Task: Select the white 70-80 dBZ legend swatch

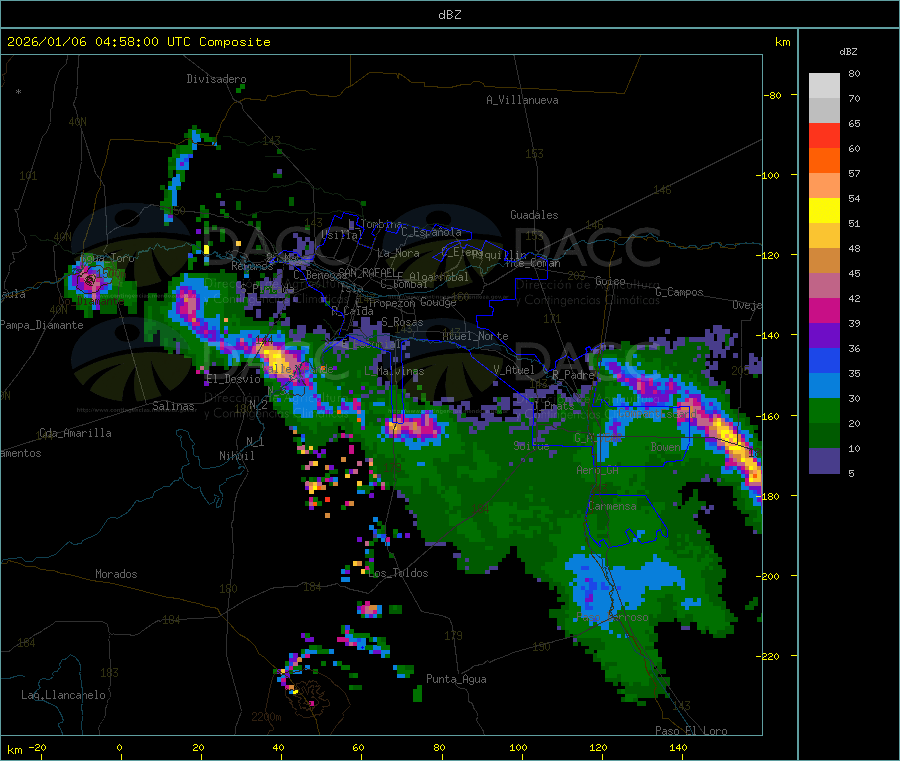Action: pyautogui.click(x=824, y=86)
